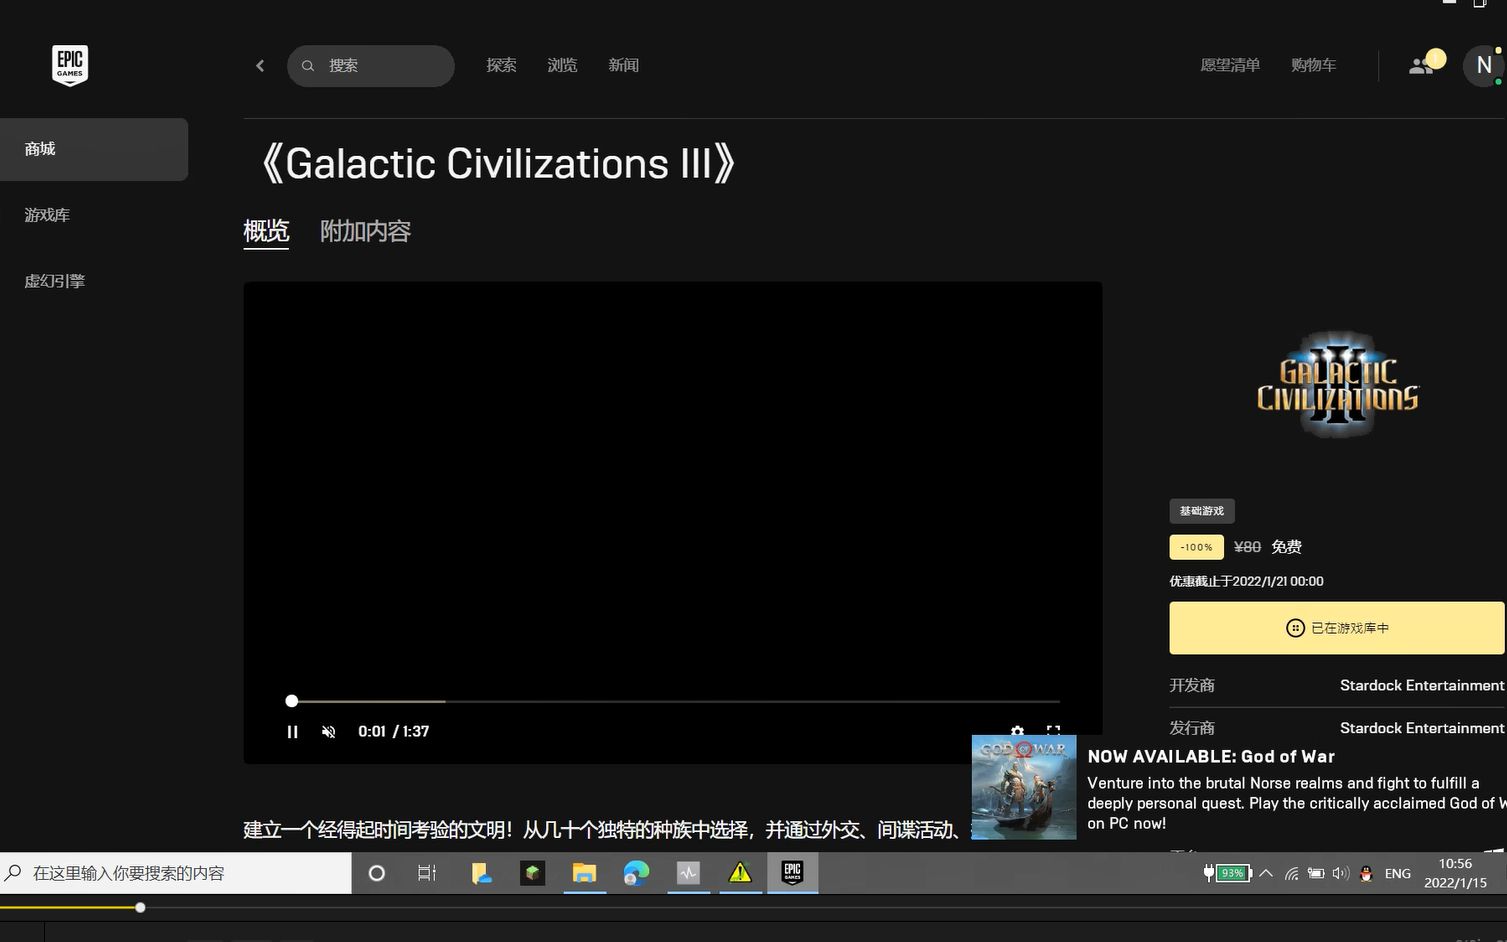Switch the ENG input language
The height and width of the screenshot is (942, 1507).
click(1398, 873)
